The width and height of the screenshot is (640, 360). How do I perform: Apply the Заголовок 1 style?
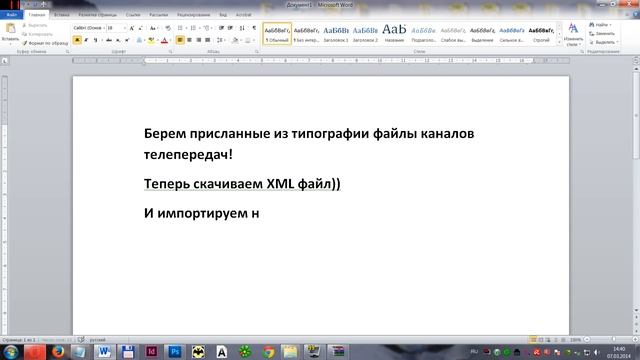[x=336, y=34]
